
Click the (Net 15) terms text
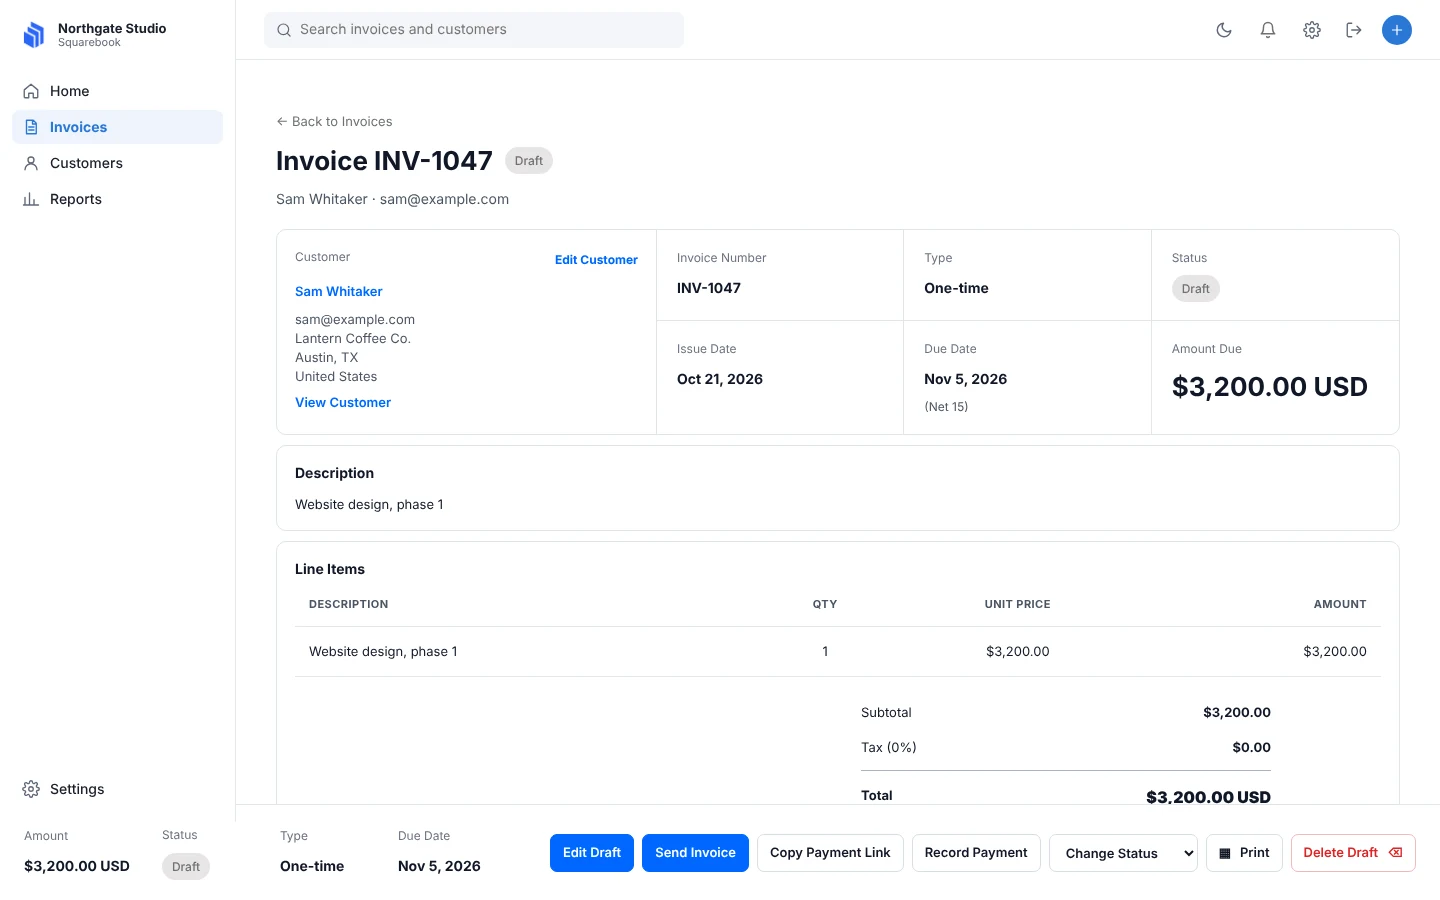[946, 407]
